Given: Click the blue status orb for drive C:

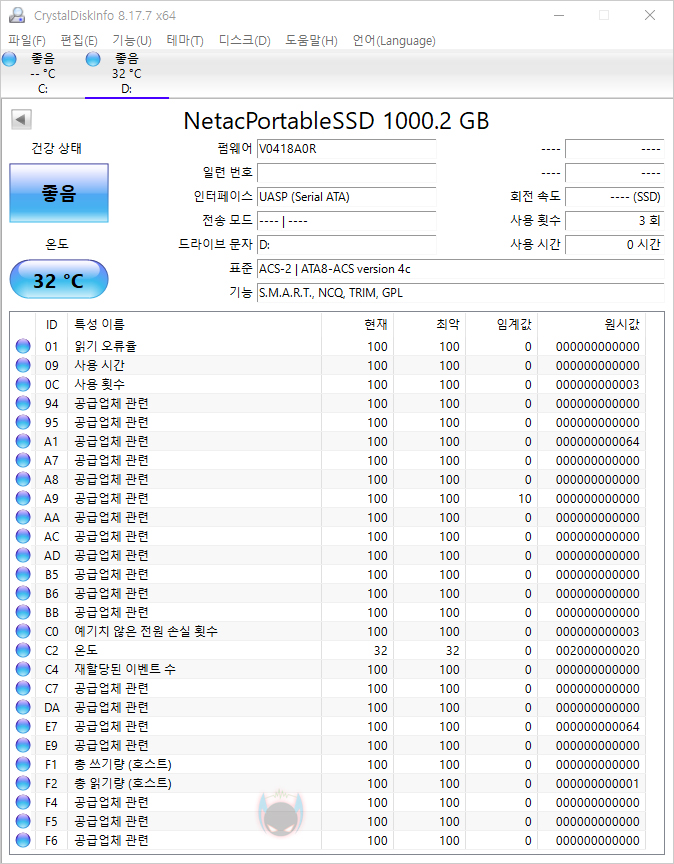Looking at the screenshot, I should pyautogui.click(x=9, y=58).
